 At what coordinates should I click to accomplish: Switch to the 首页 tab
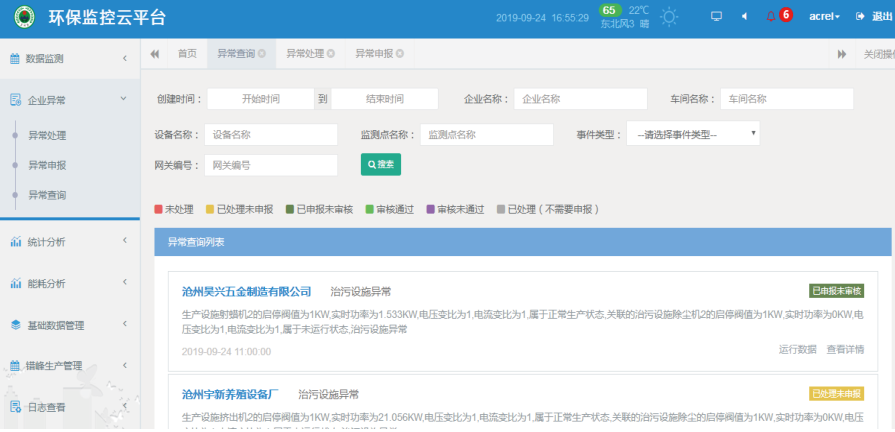(x=187, y=54)
